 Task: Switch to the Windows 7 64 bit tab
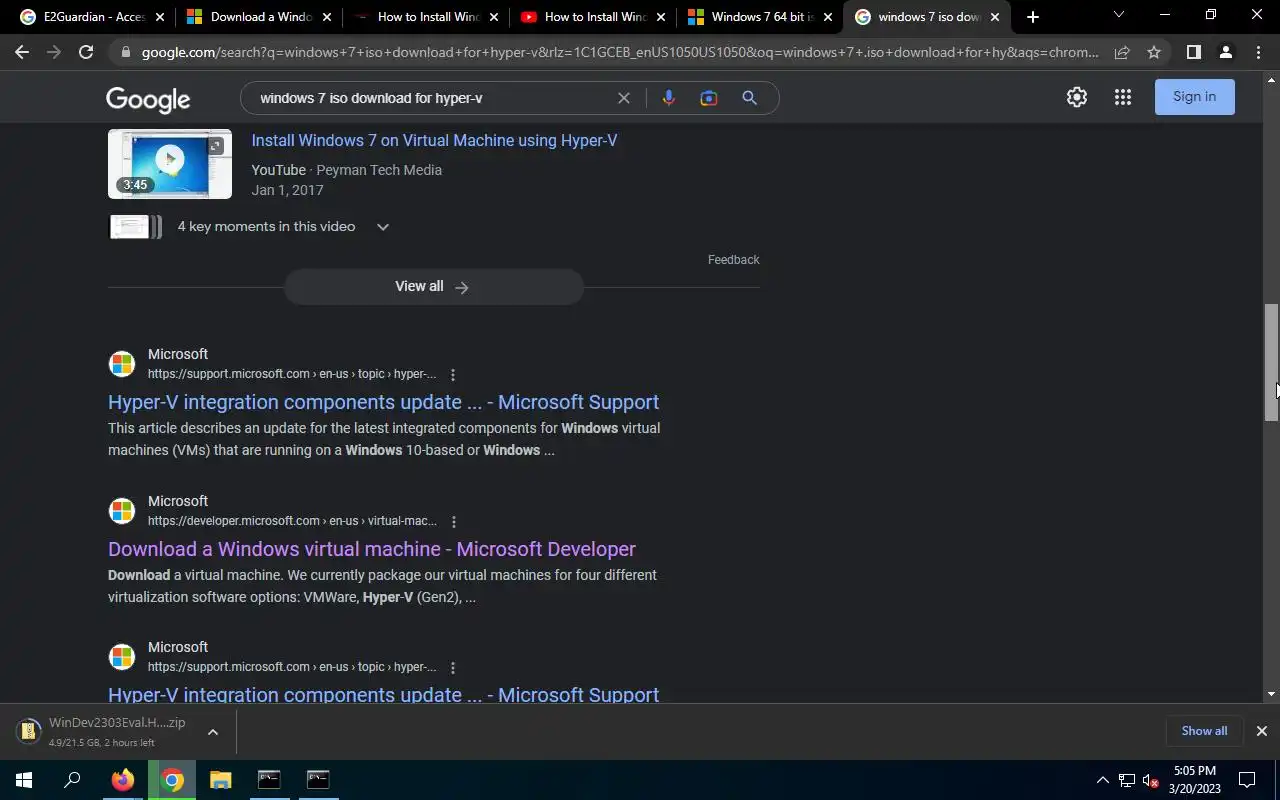click(x=760, y=17)
